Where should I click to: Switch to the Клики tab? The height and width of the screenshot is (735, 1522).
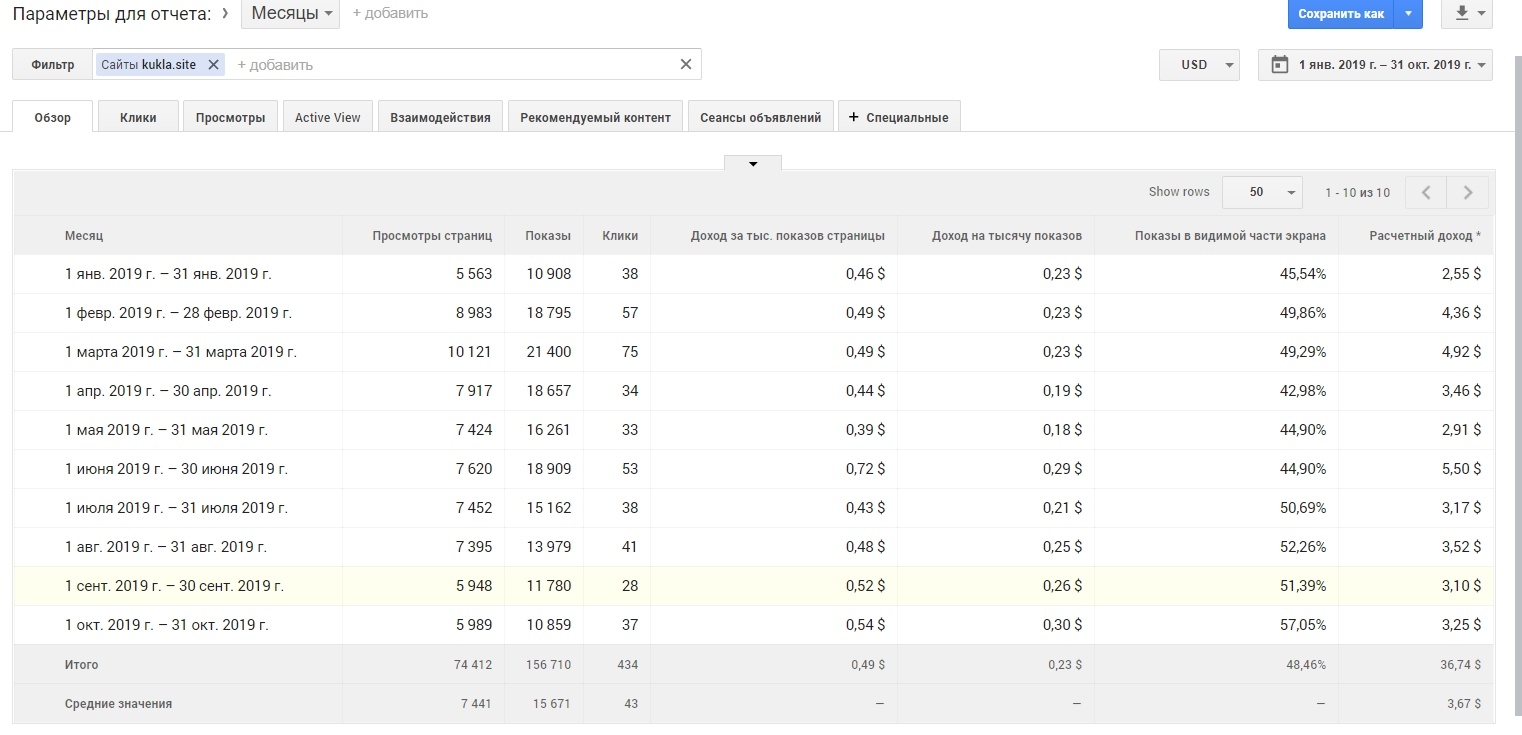[138, 117]
